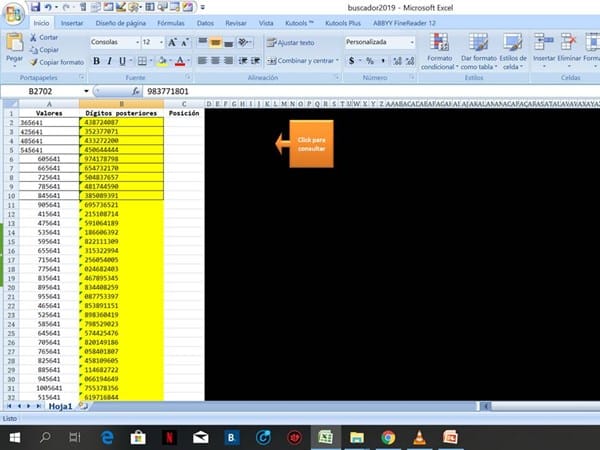Activate Copiar formato painter
Image resolution: width=600 pixels, height=450 pixels.
[x=57, y=62]
